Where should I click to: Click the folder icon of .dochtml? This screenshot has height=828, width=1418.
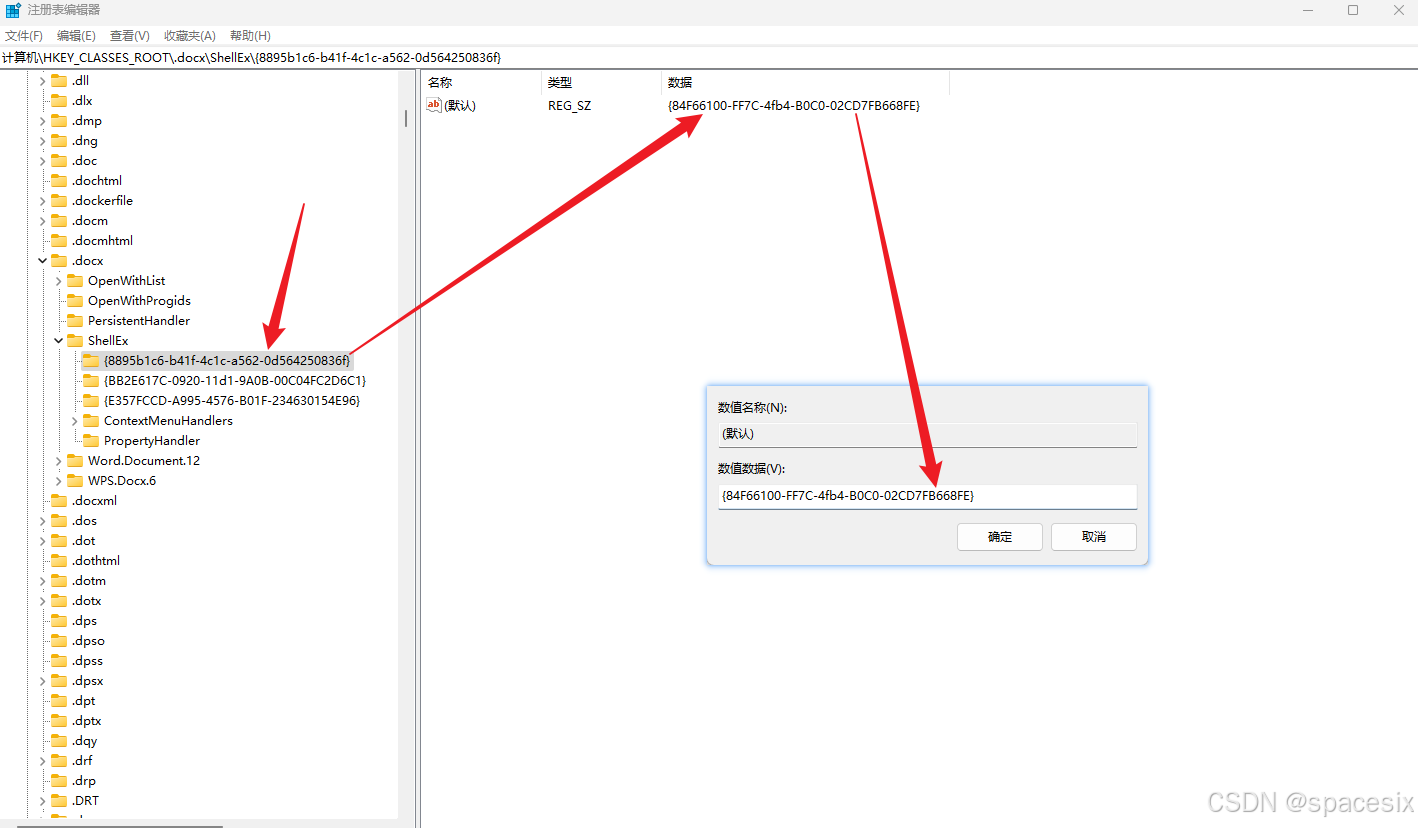pos(59,181)
